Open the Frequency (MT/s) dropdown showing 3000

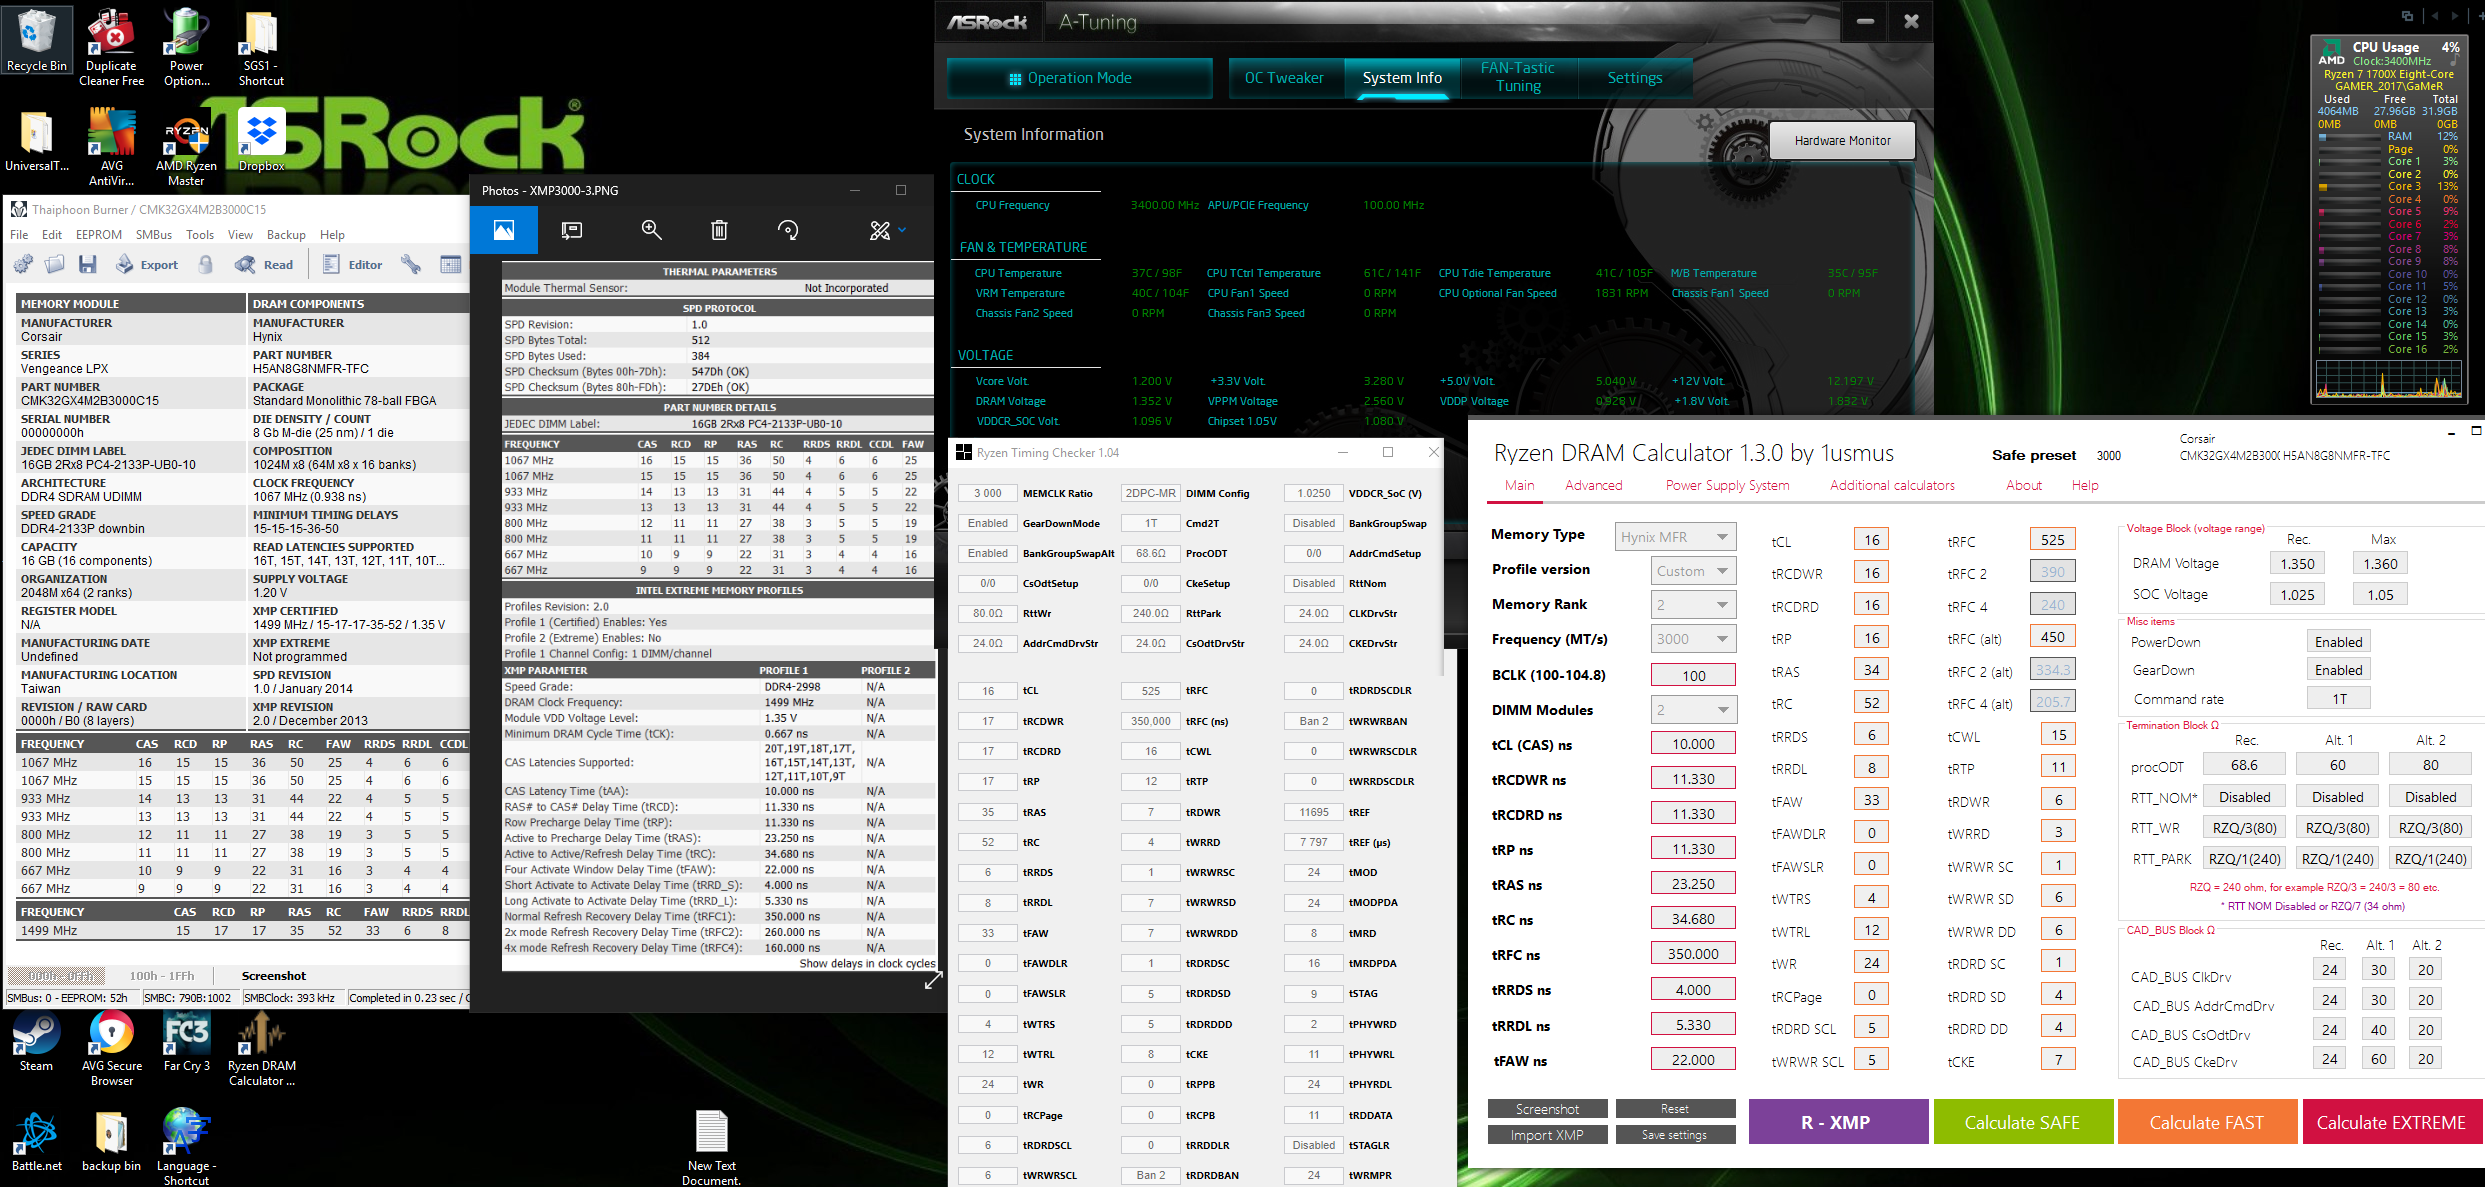[1694, 639]
